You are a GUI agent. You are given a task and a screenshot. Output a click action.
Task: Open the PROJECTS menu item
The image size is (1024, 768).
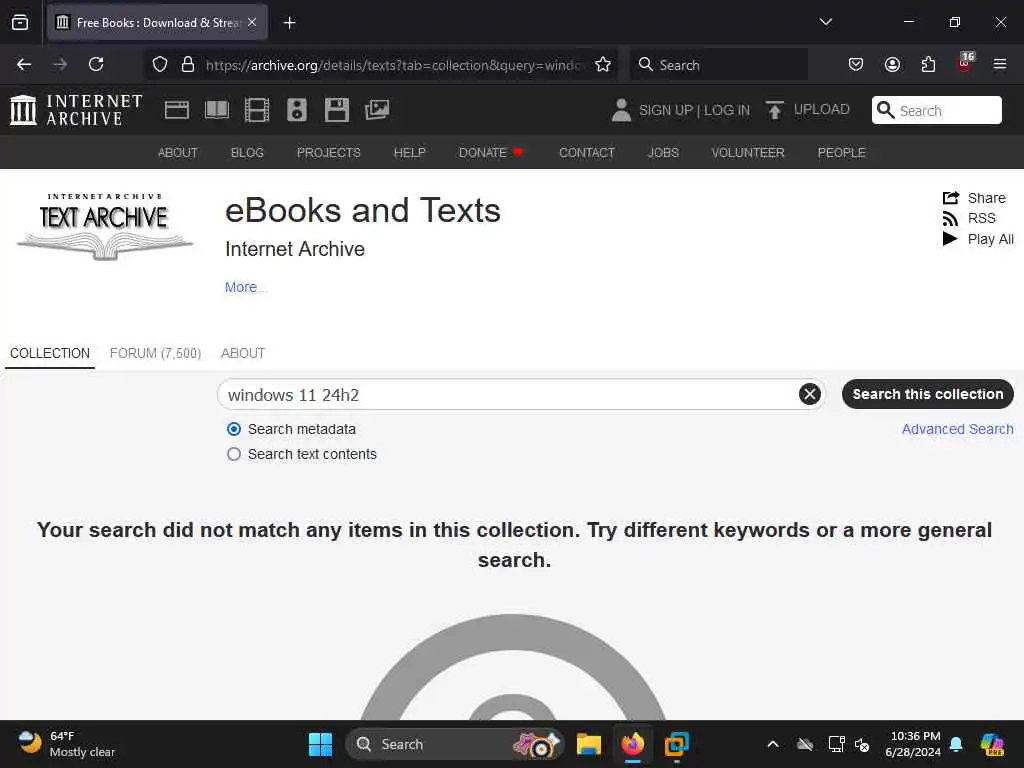click(328, 152)
